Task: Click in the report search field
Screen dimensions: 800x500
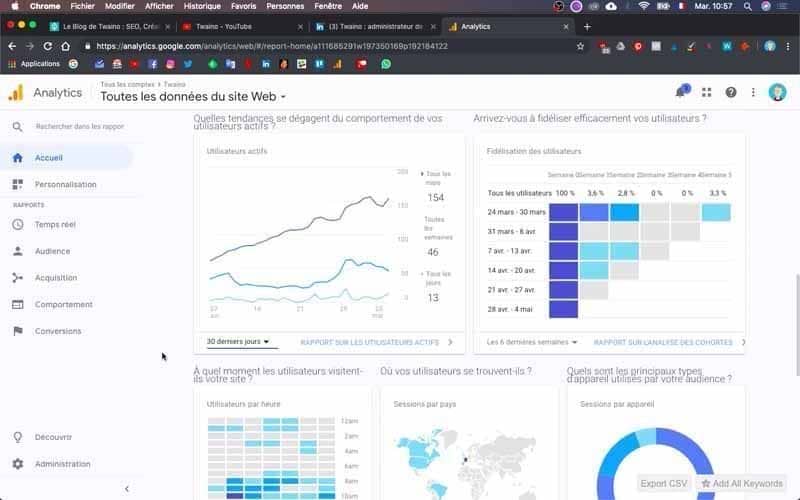Action: (x=80, y=126)
